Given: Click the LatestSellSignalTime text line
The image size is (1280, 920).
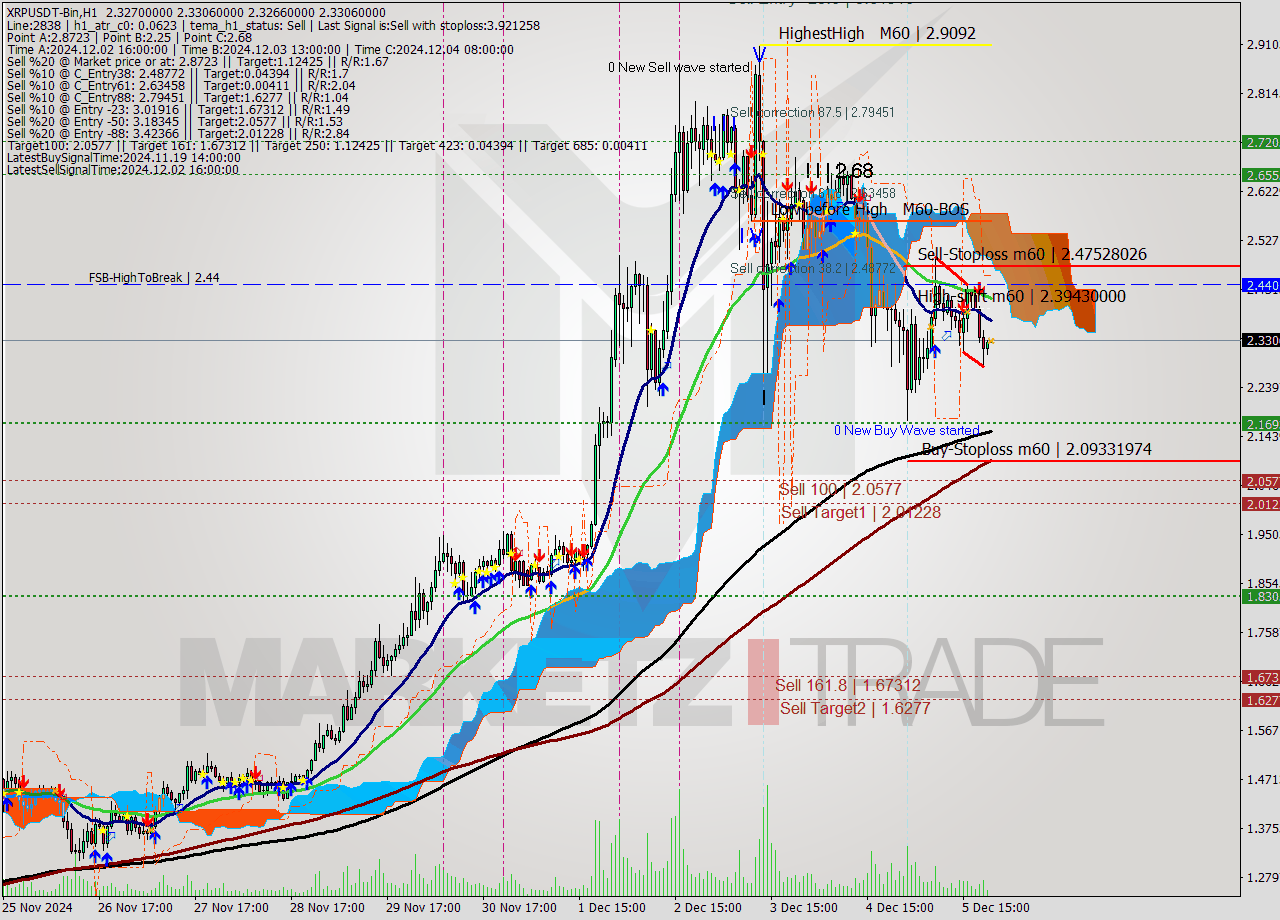Looking at the screenshot, I should [122, 169].
